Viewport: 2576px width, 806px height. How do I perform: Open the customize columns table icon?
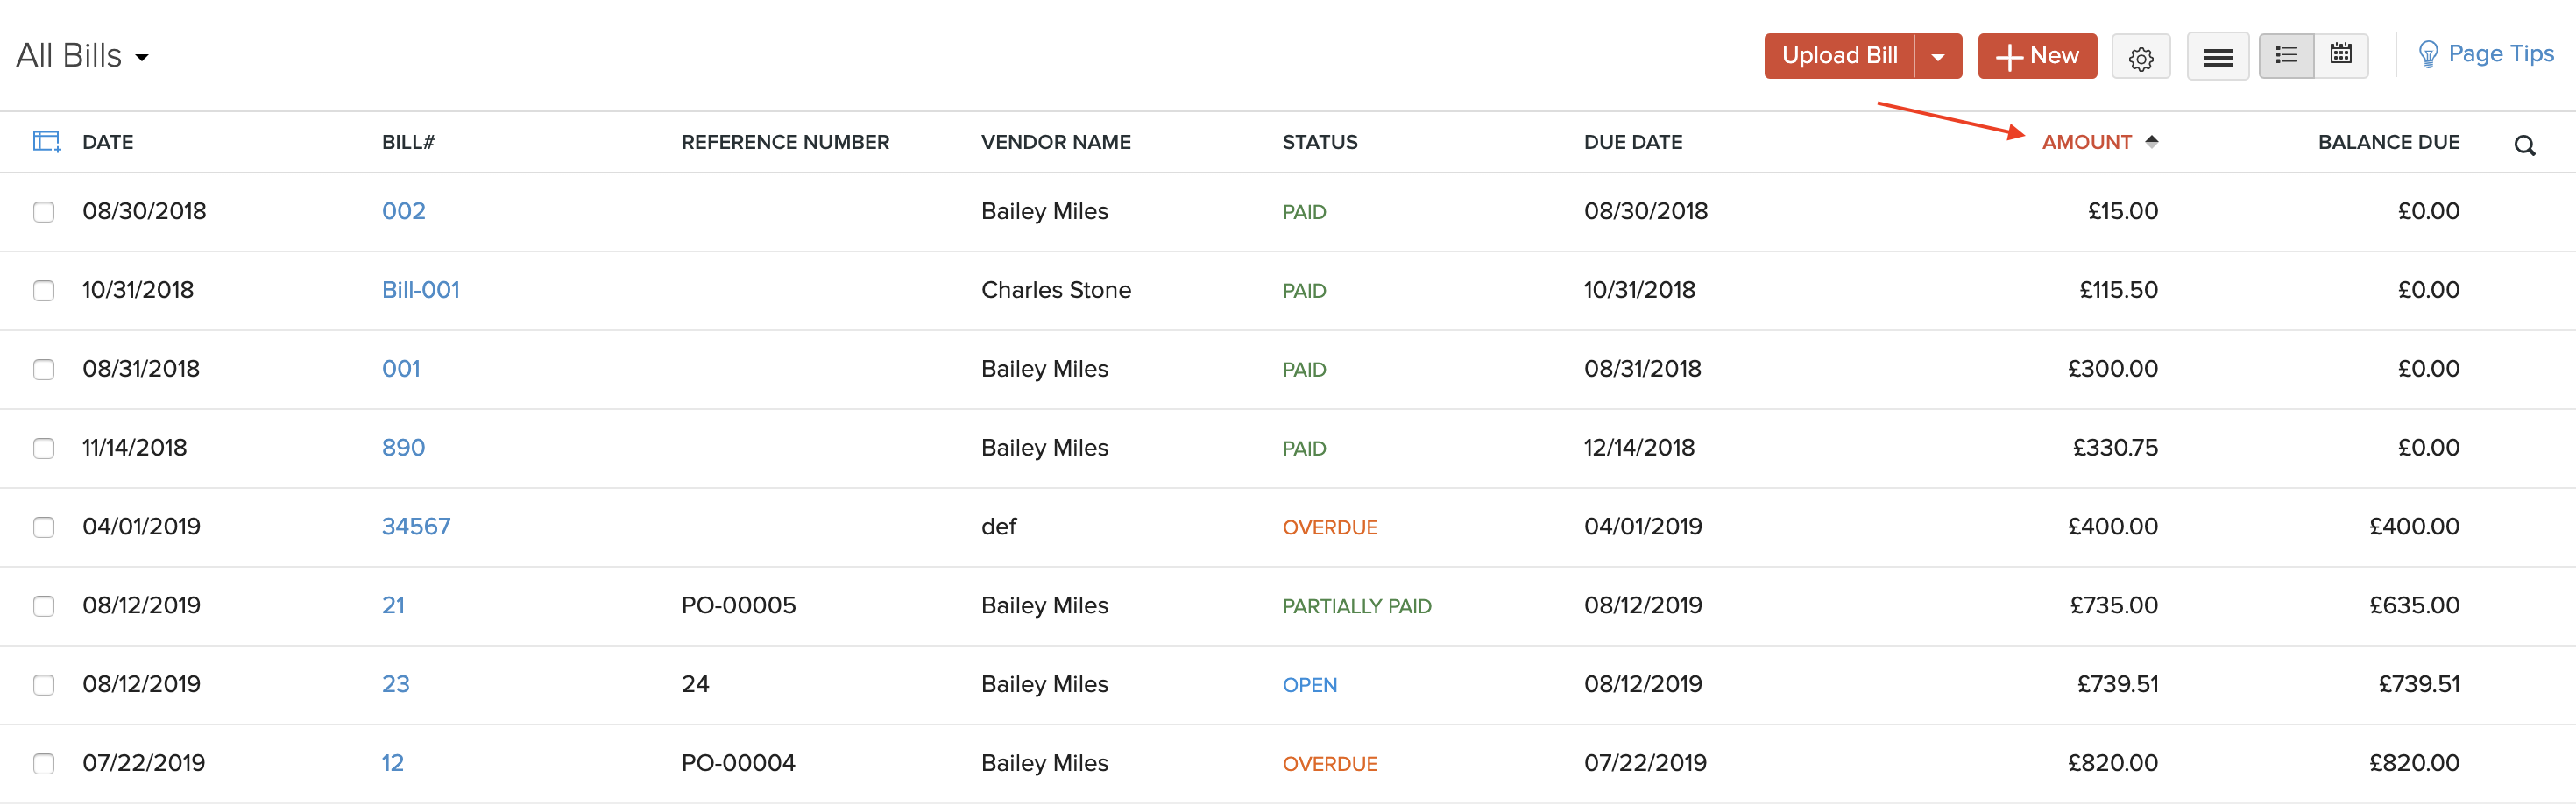[46, 142]
